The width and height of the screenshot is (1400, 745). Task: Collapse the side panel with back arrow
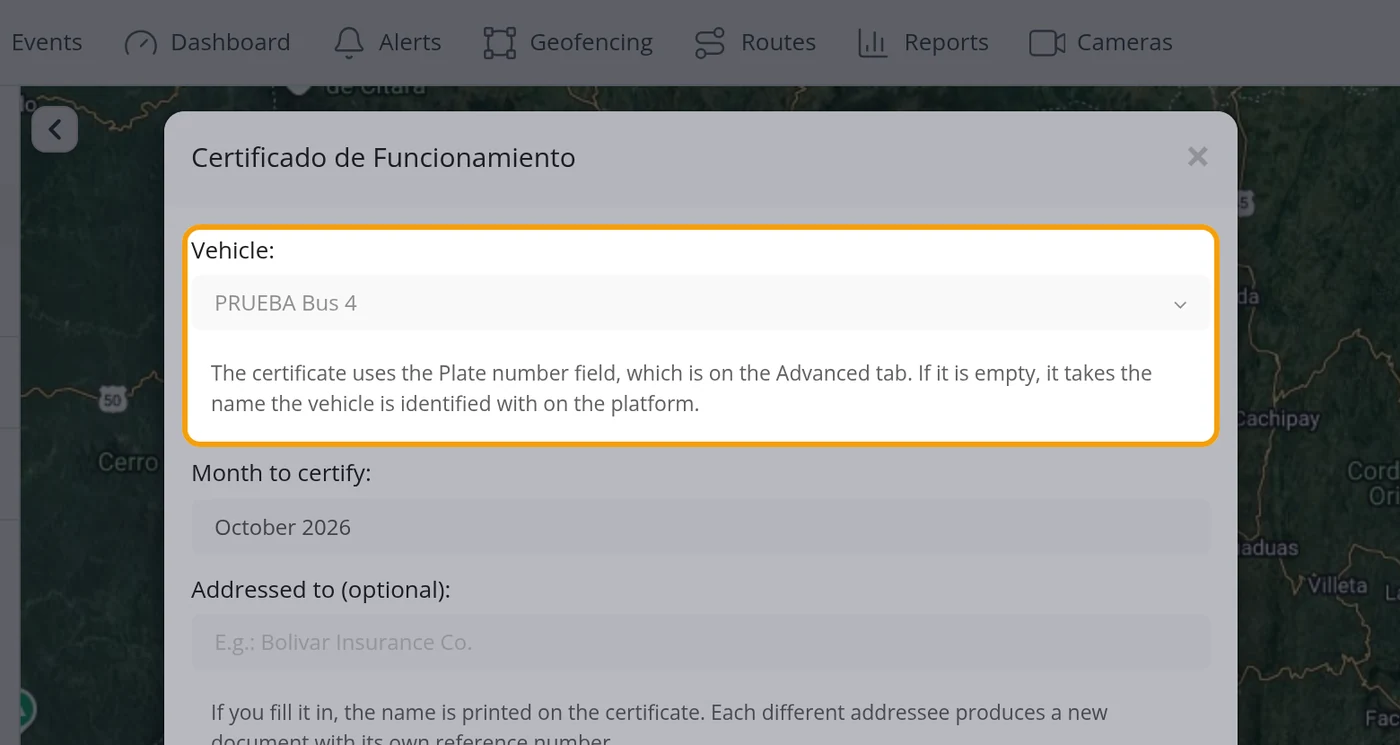(x=55, y=129)
